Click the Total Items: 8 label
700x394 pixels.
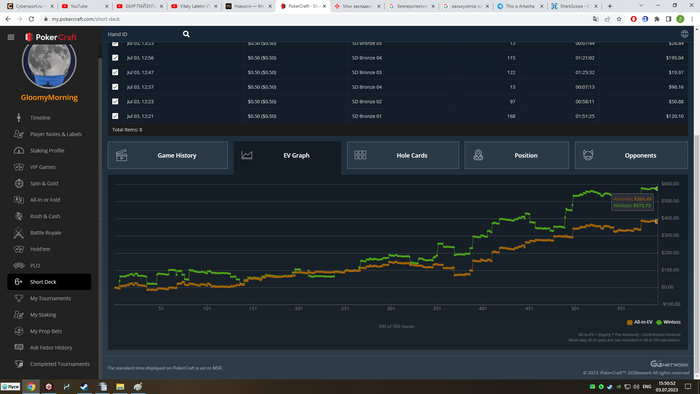(127, 130)
